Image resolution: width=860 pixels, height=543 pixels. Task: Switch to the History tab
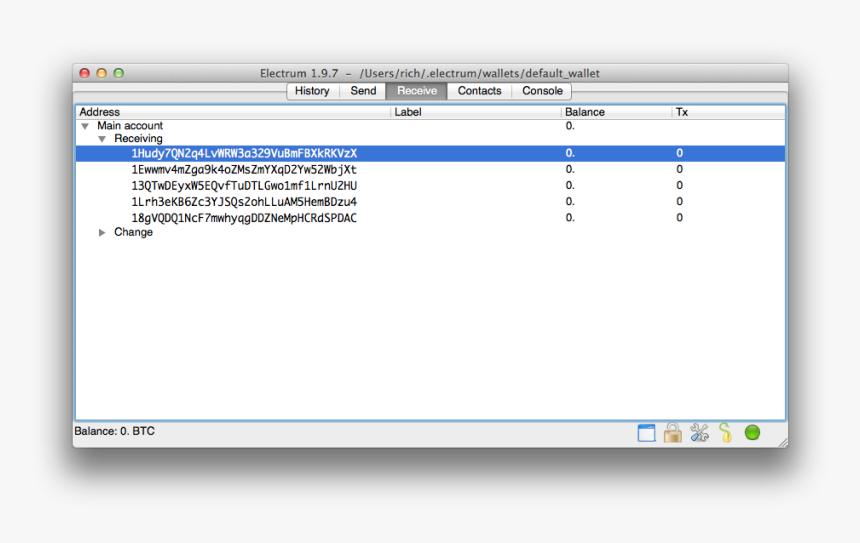coord(312,91)
